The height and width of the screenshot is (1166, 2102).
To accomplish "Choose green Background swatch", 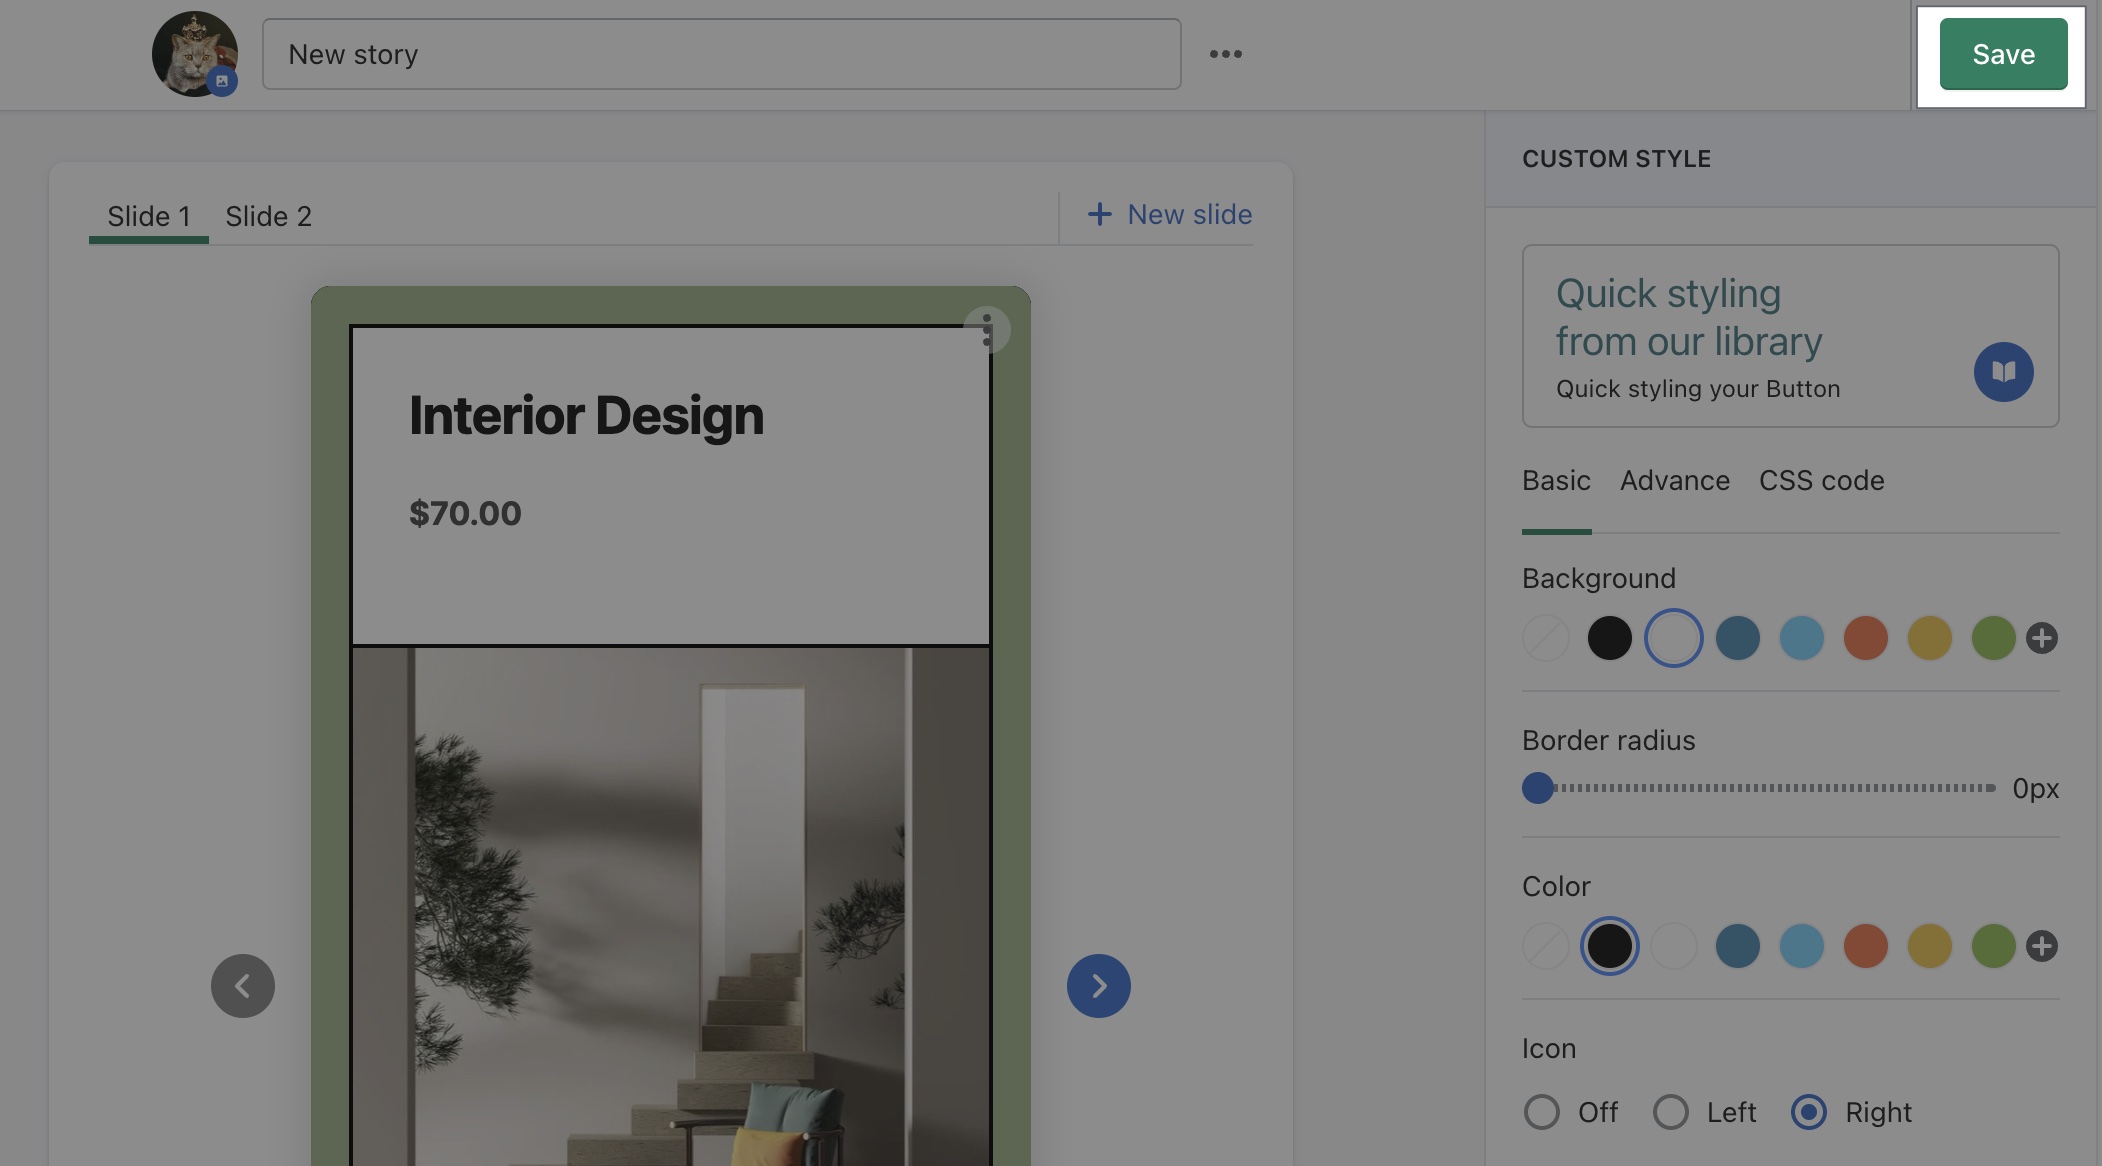I will (1994, 638).
